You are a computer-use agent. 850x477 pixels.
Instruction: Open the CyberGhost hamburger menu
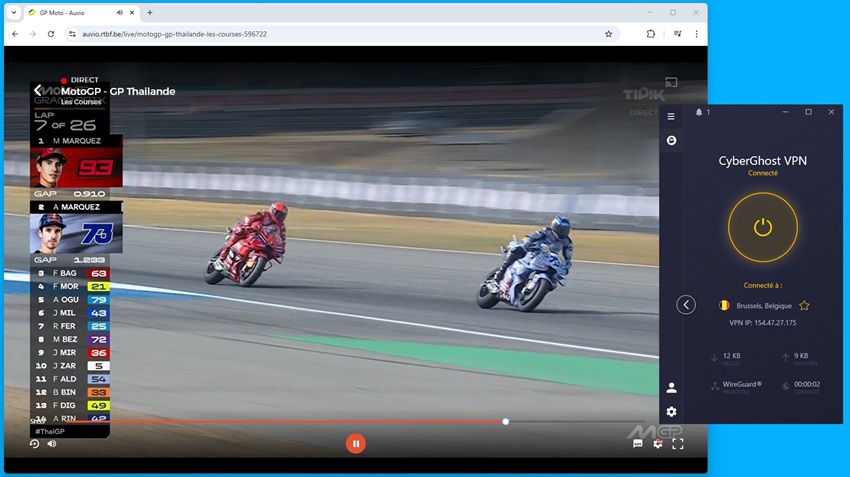pyautogui.click(x=671, y=117)
